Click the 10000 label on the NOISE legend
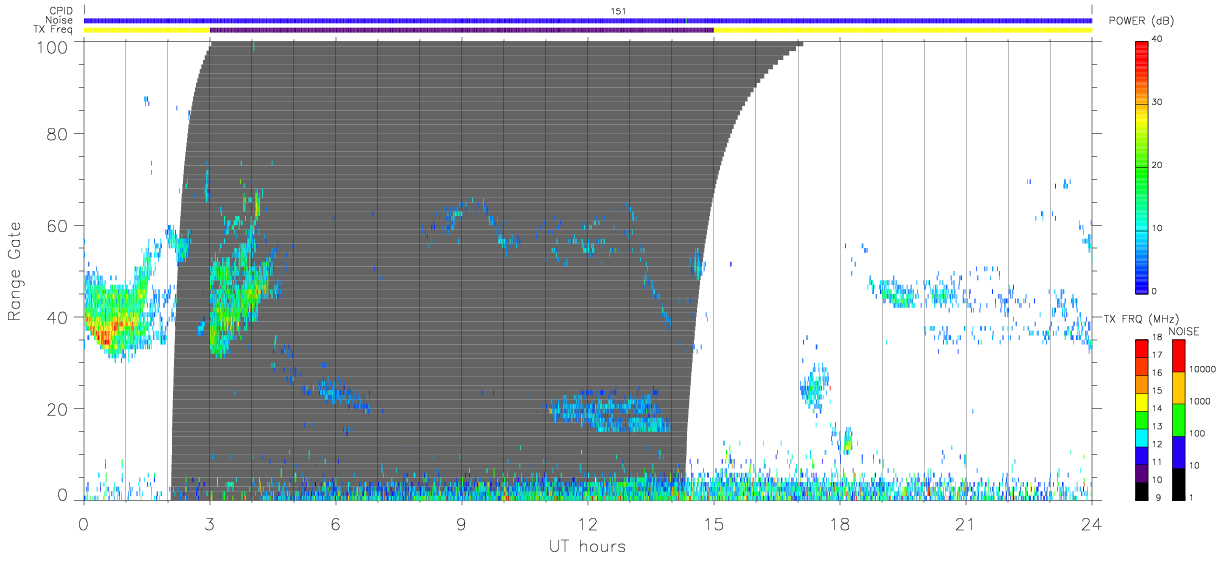Screen dimensions: 1228x567 1204,369
